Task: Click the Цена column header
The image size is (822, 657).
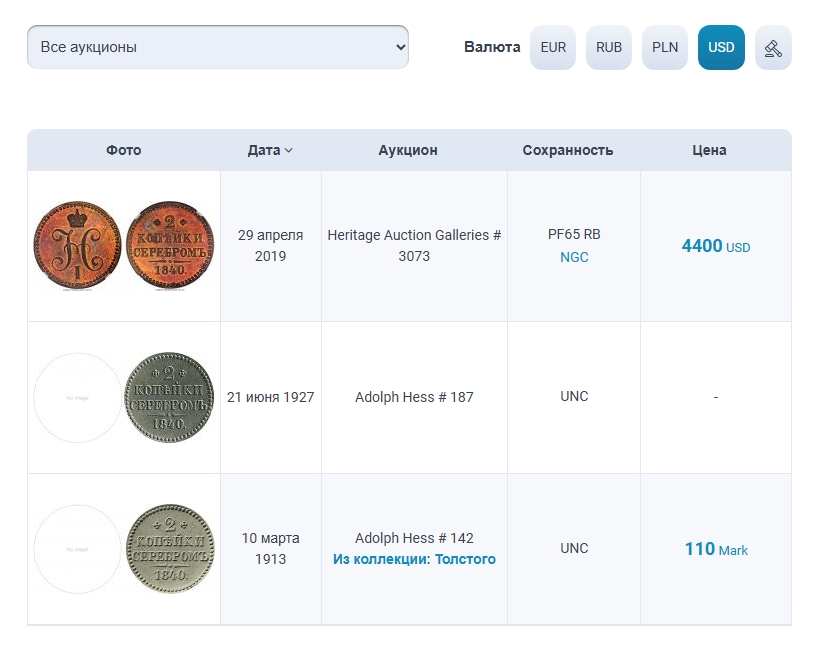Action: coord(709,150)
